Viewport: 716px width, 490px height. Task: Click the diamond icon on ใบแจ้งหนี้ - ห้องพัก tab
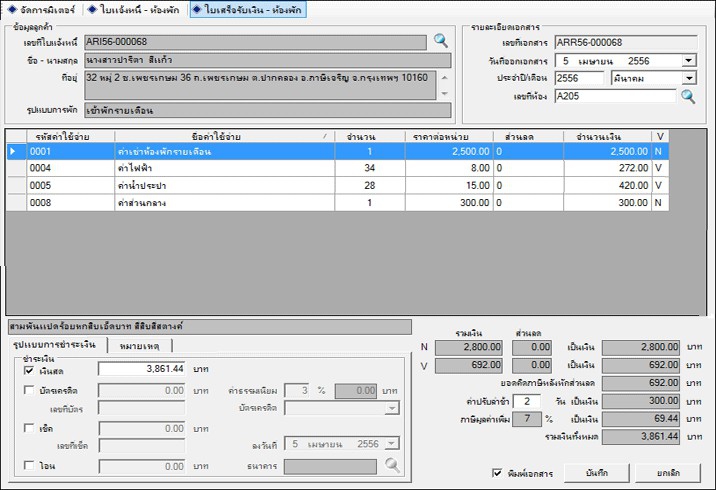(x=92, y=9)
